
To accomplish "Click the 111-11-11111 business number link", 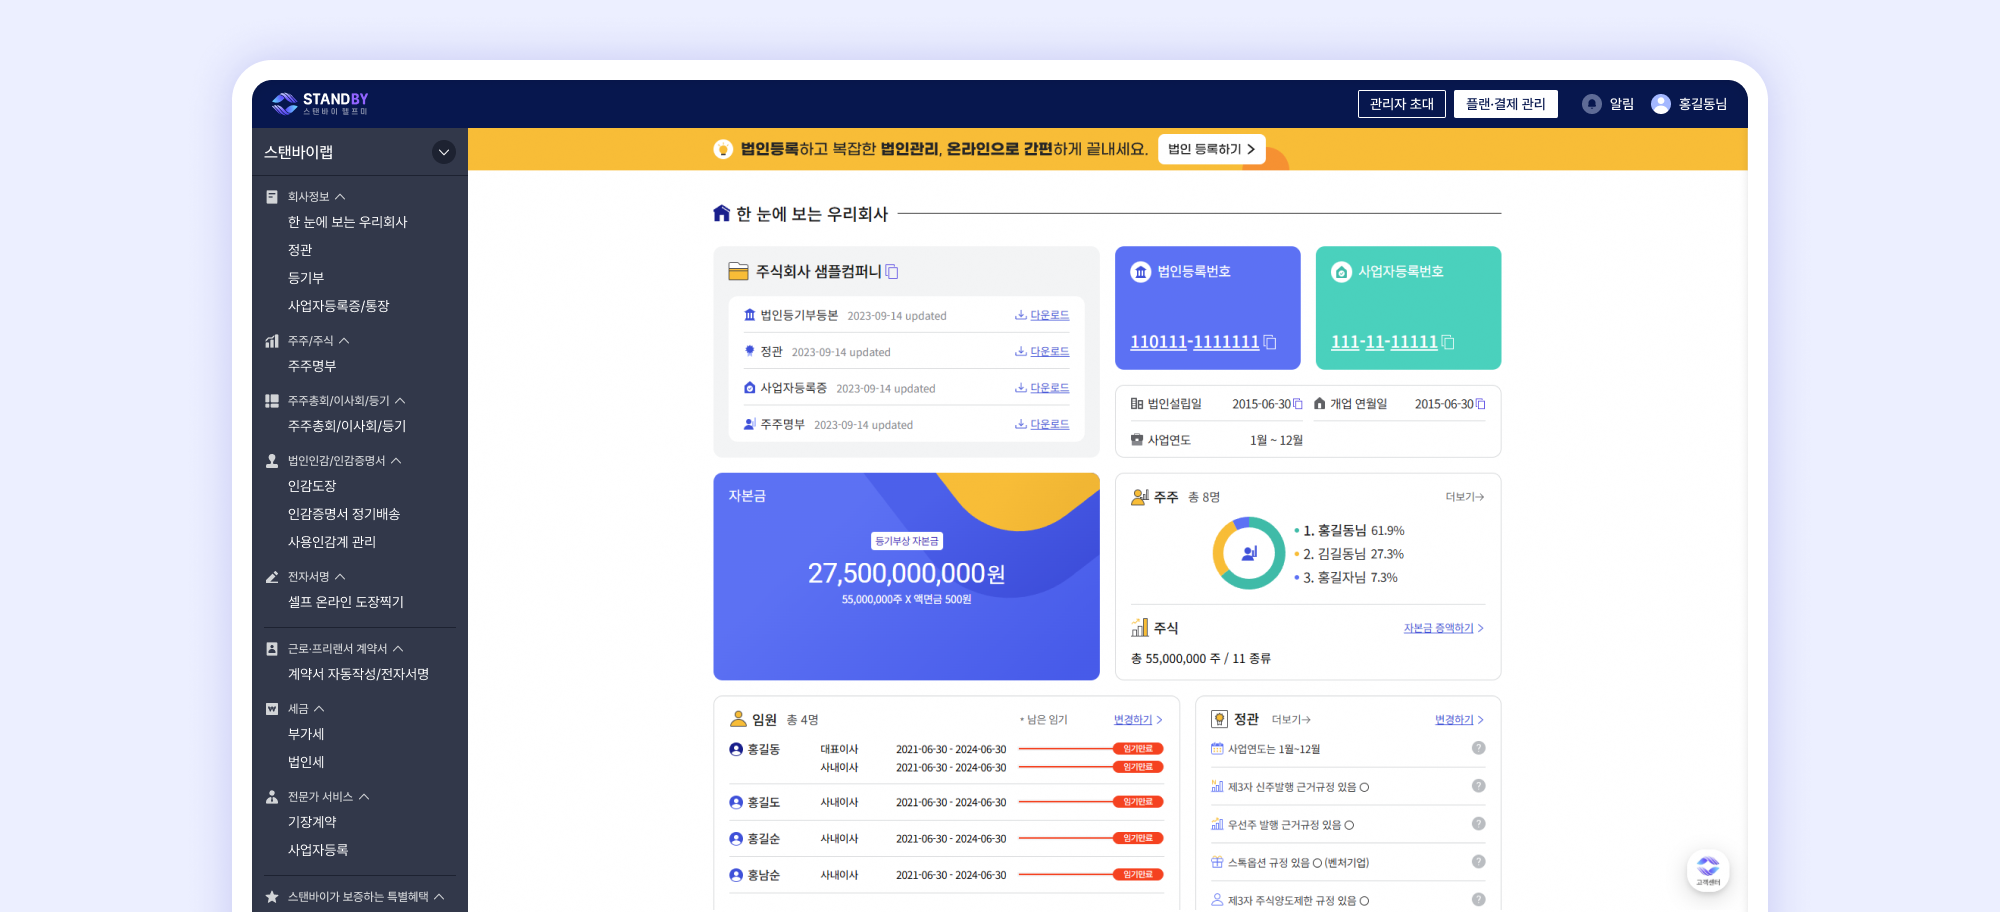I will (1384, 342).
